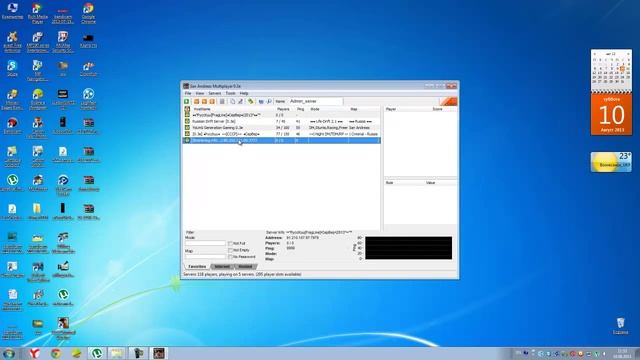
Task: Open the Help menu
Action: (244, 93)
